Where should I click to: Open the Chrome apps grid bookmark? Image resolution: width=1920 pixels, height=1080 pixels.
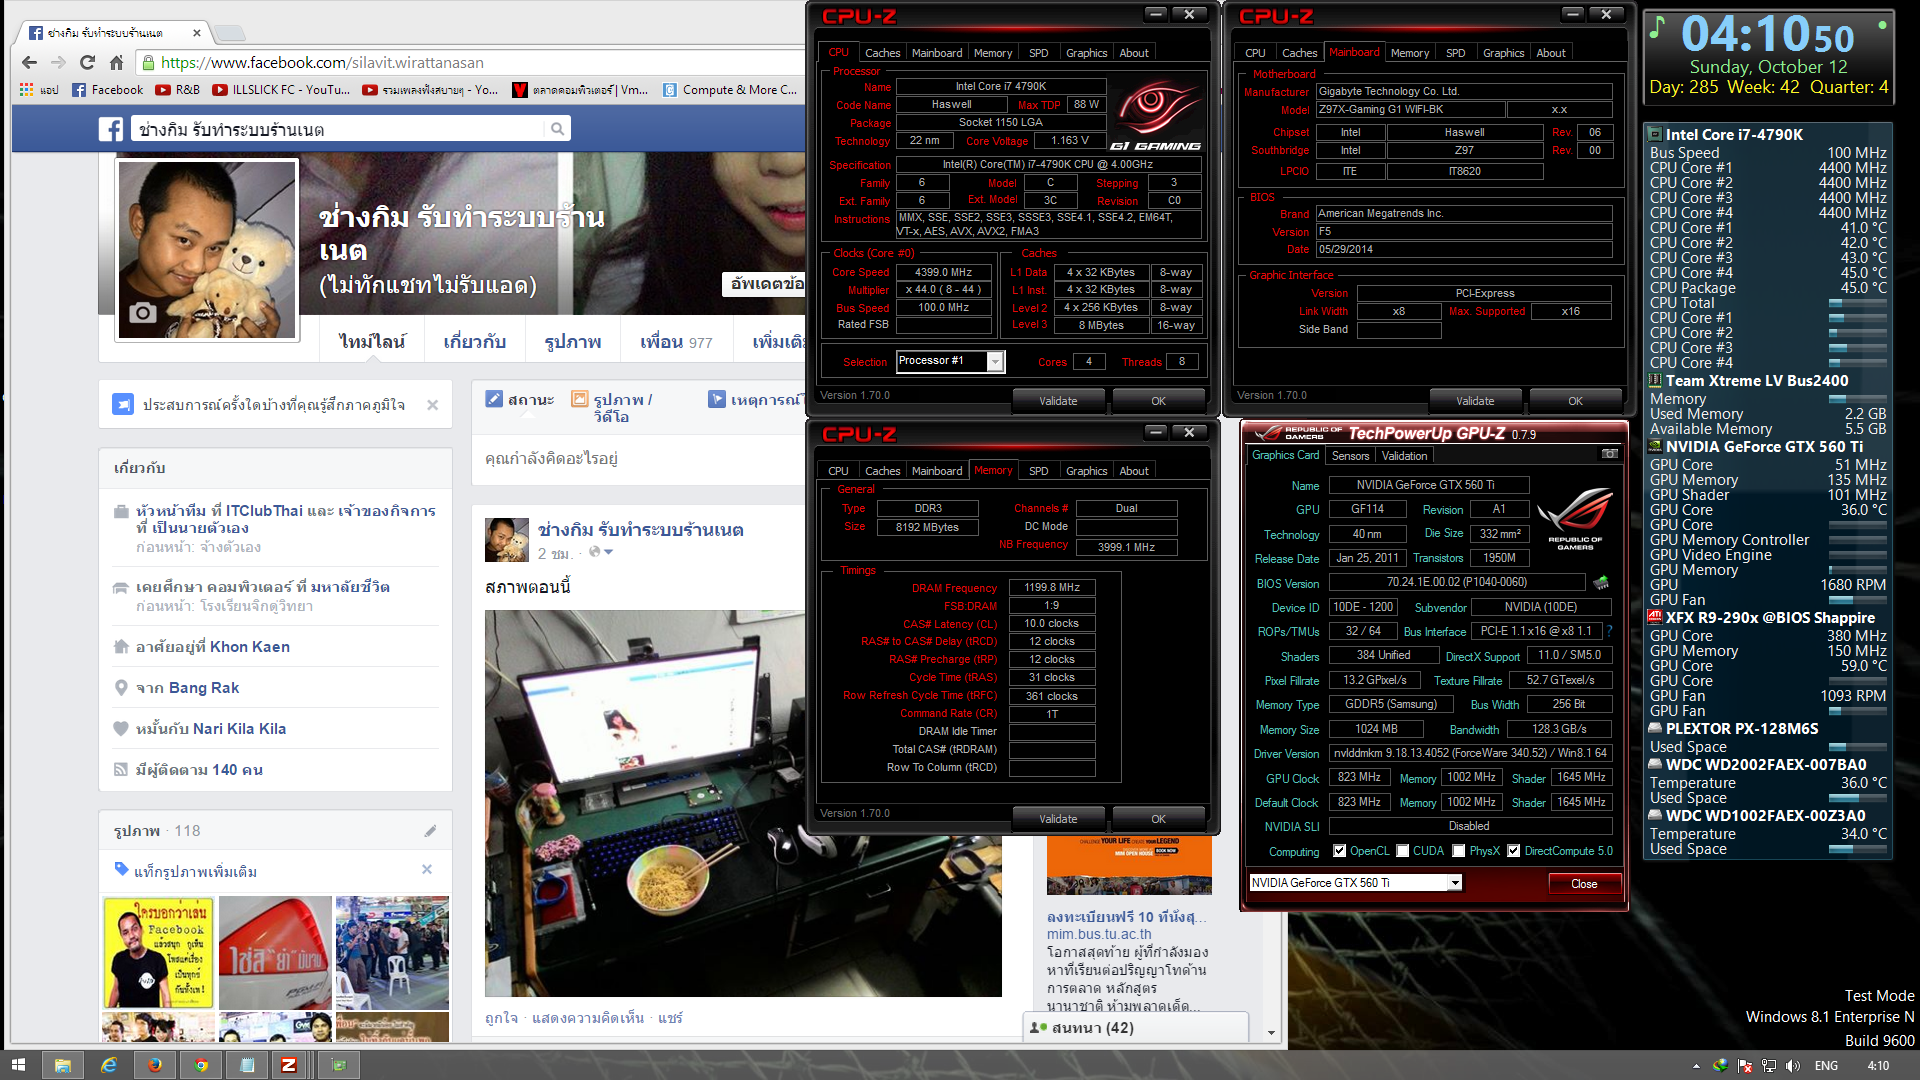point(27,90)
